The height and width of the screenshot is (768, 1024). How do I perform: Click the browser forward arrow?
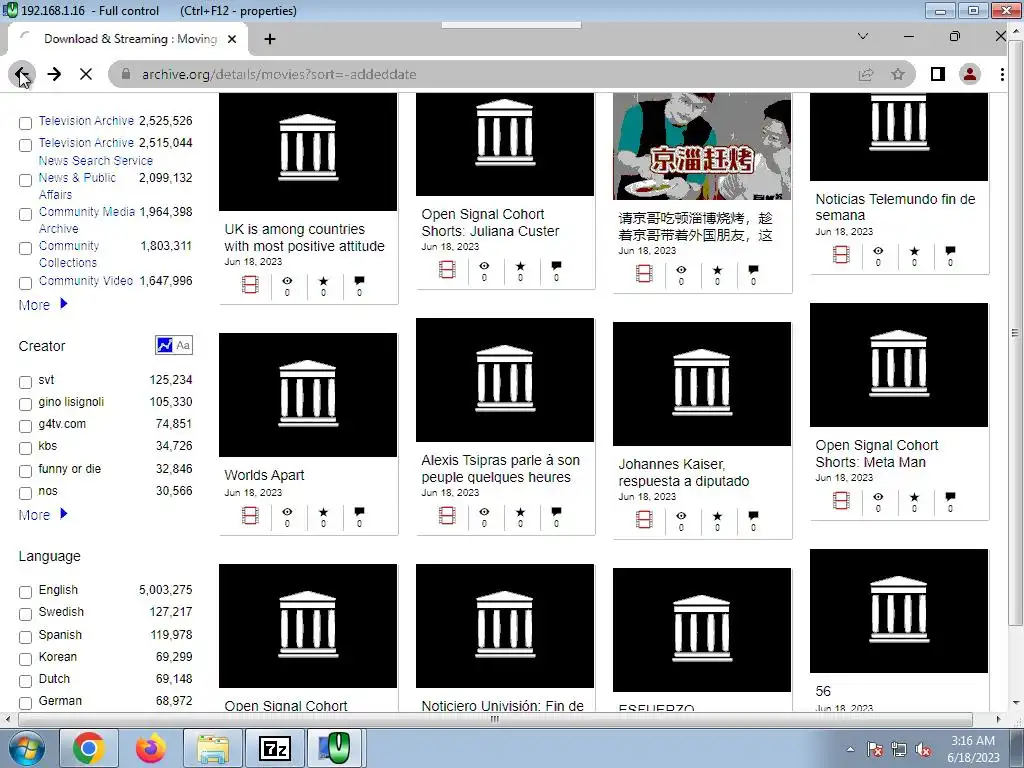(54, 74)
